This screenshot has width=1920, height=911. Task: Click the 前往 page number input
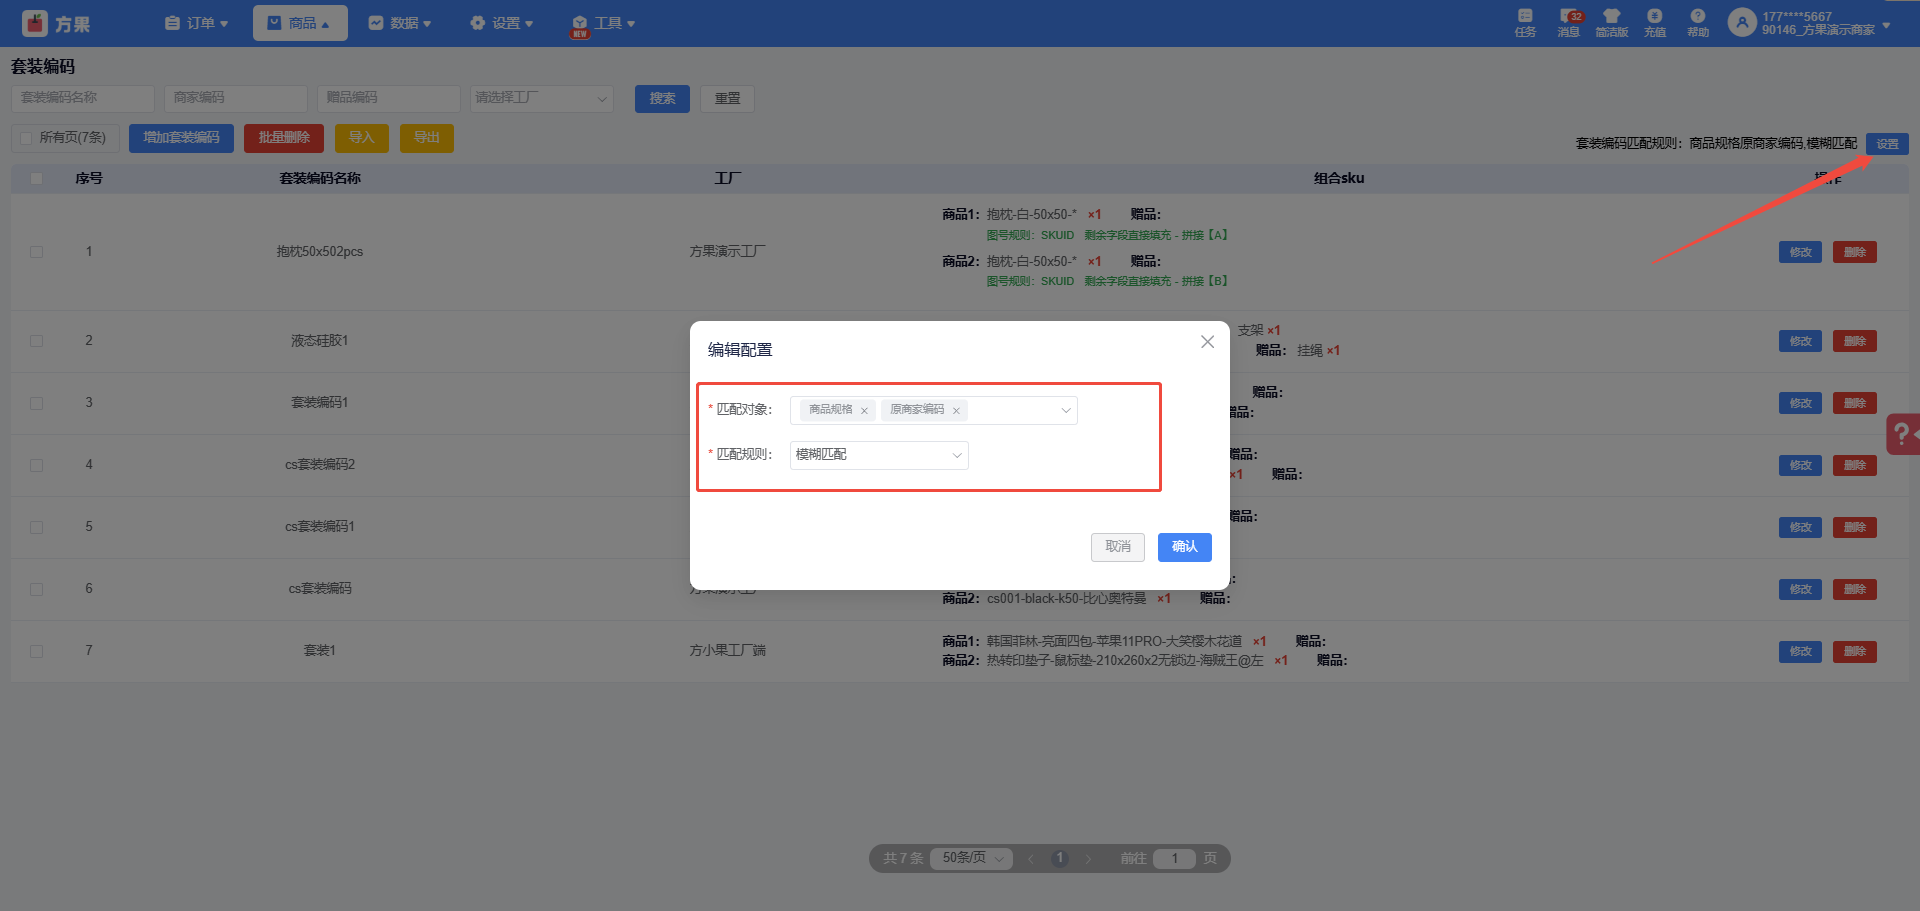pos(1174,859)
